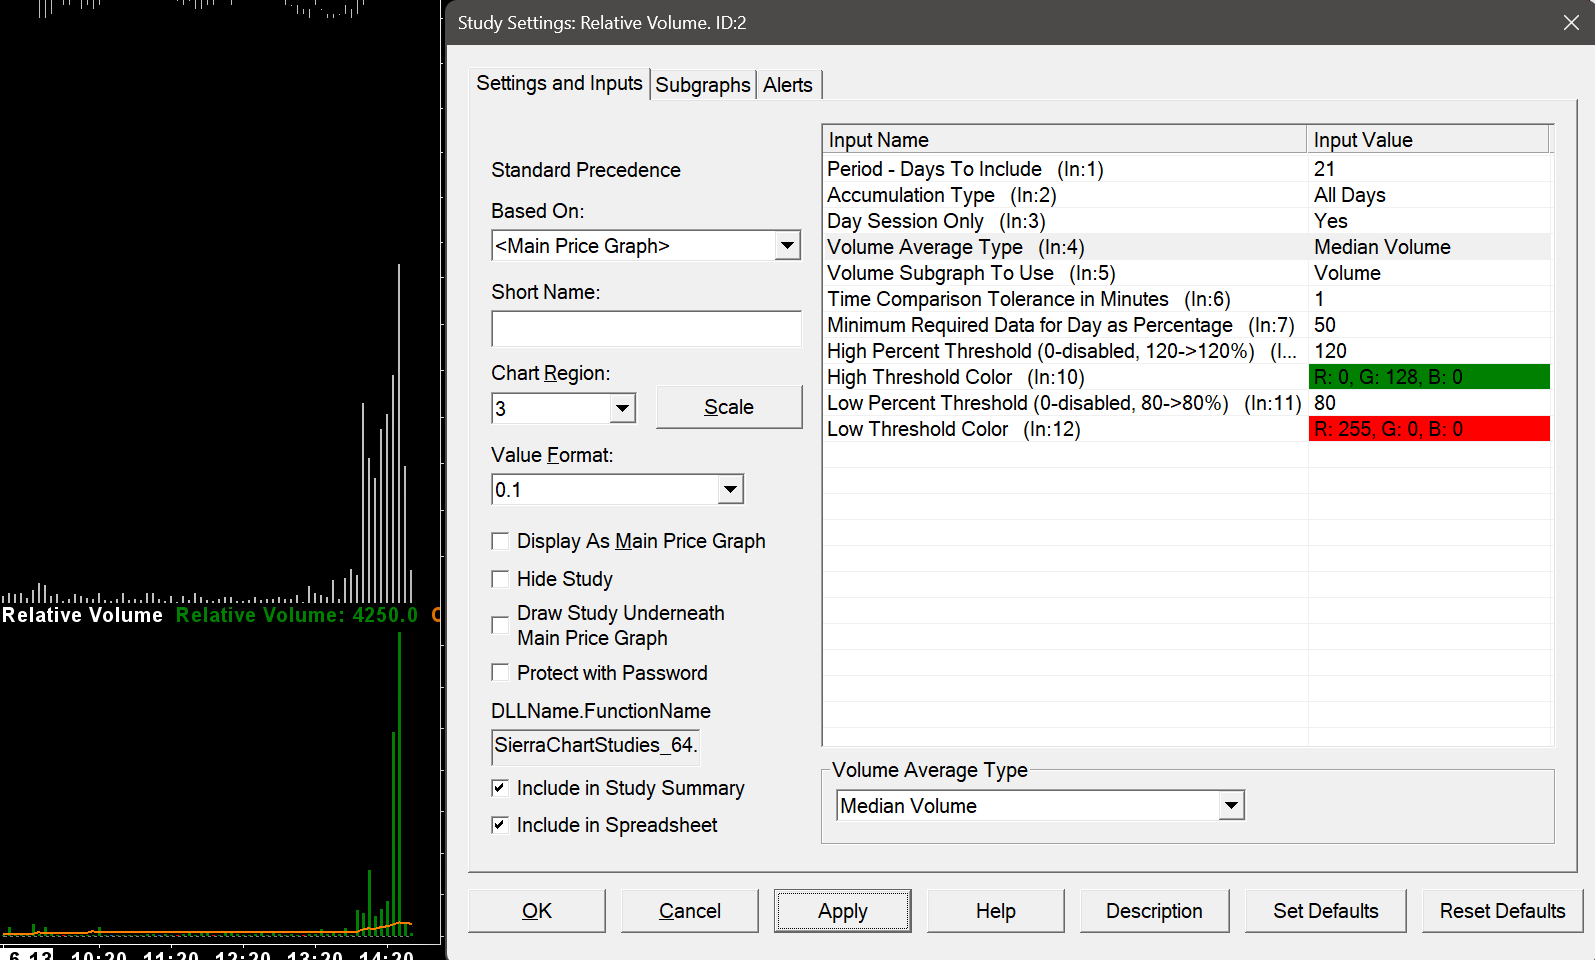Click the Scale button
This screenshot has width=1595, height=960.
(728, 407)
